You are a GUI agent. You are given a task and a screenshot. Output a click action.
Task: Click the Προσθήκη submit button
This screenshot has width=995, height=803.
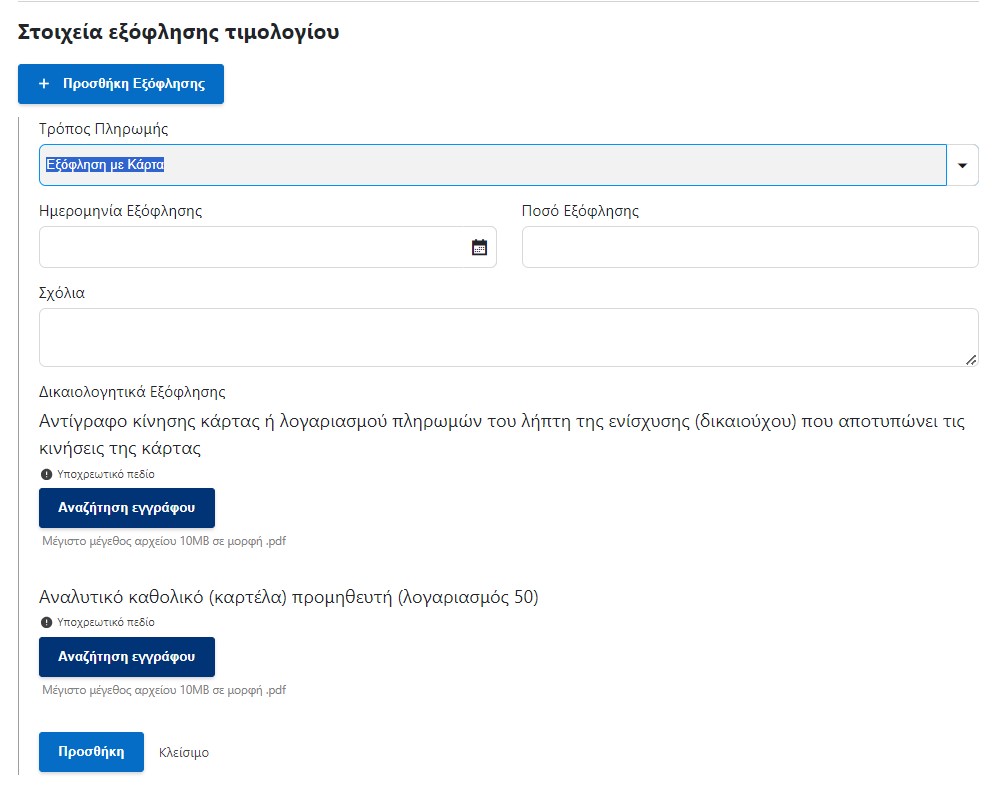click(91, 752)
